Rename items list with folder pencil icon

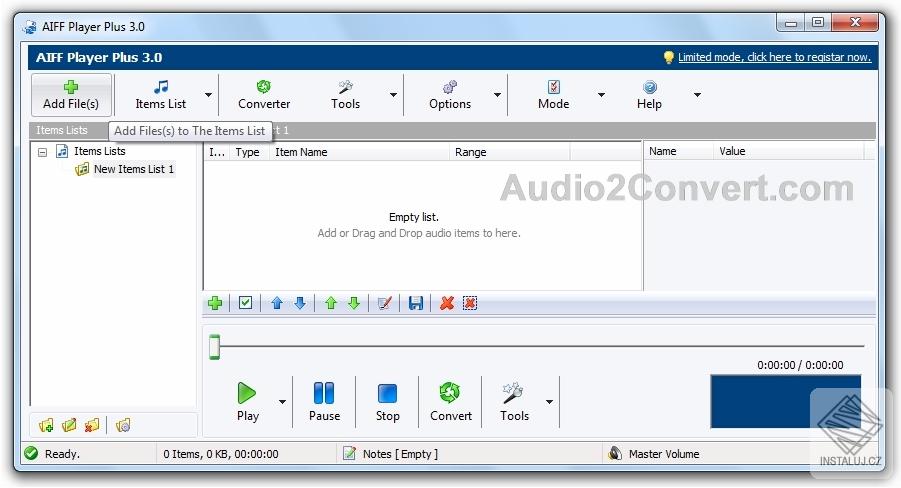point(69,425)
